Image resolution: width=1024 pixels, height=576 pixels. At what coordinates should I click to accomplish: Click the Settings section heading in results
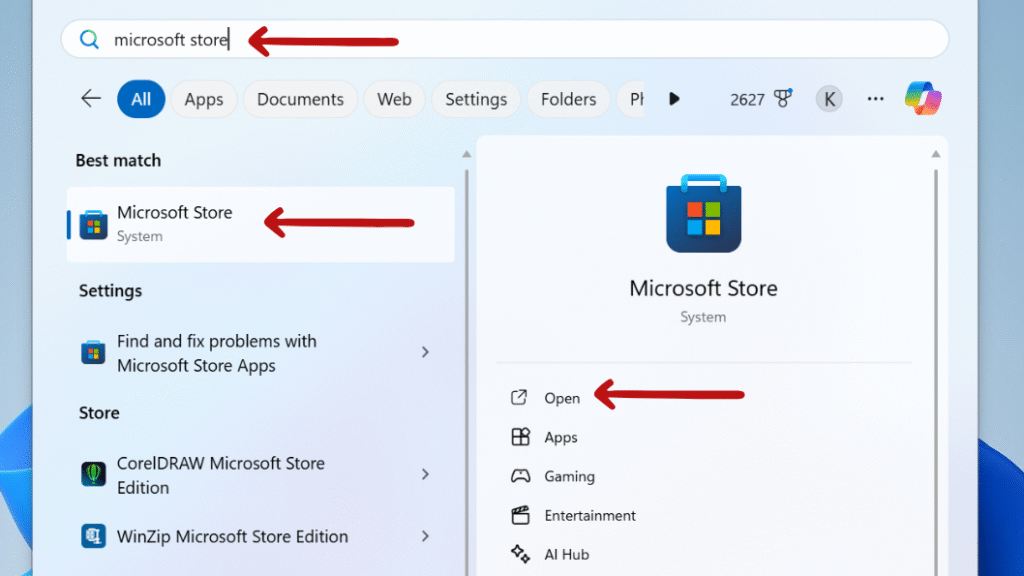click(110, 291)
